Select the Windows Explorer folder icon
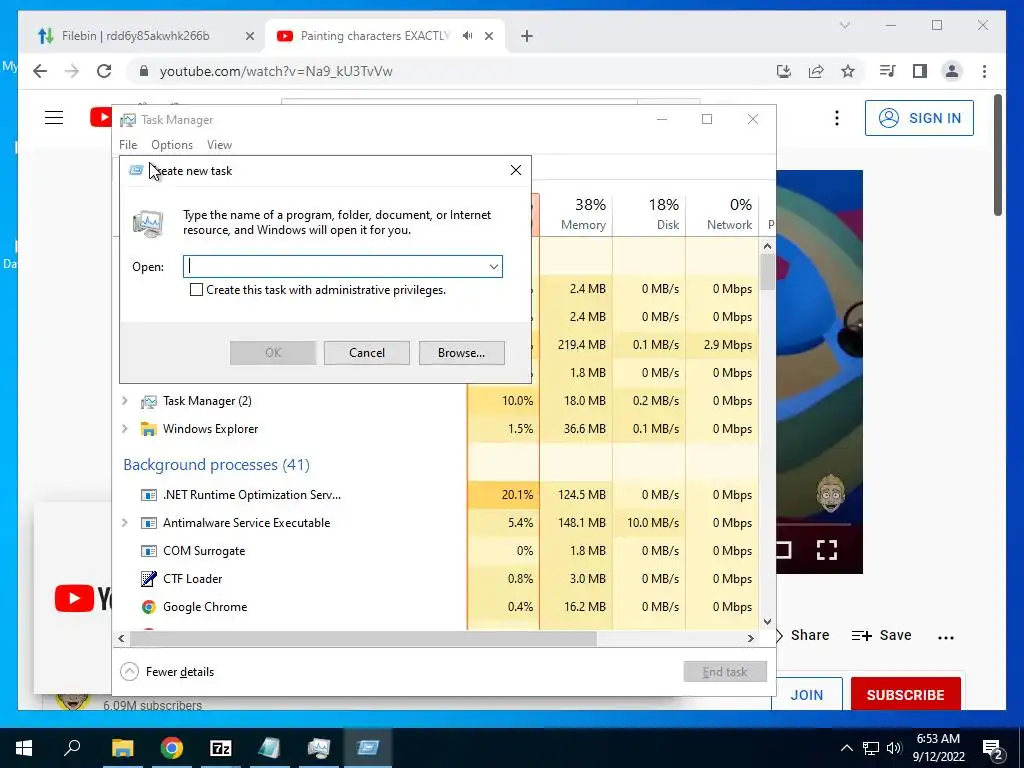Image resolution: width=1024 pixels, height=768 pixels. point(149,429)
